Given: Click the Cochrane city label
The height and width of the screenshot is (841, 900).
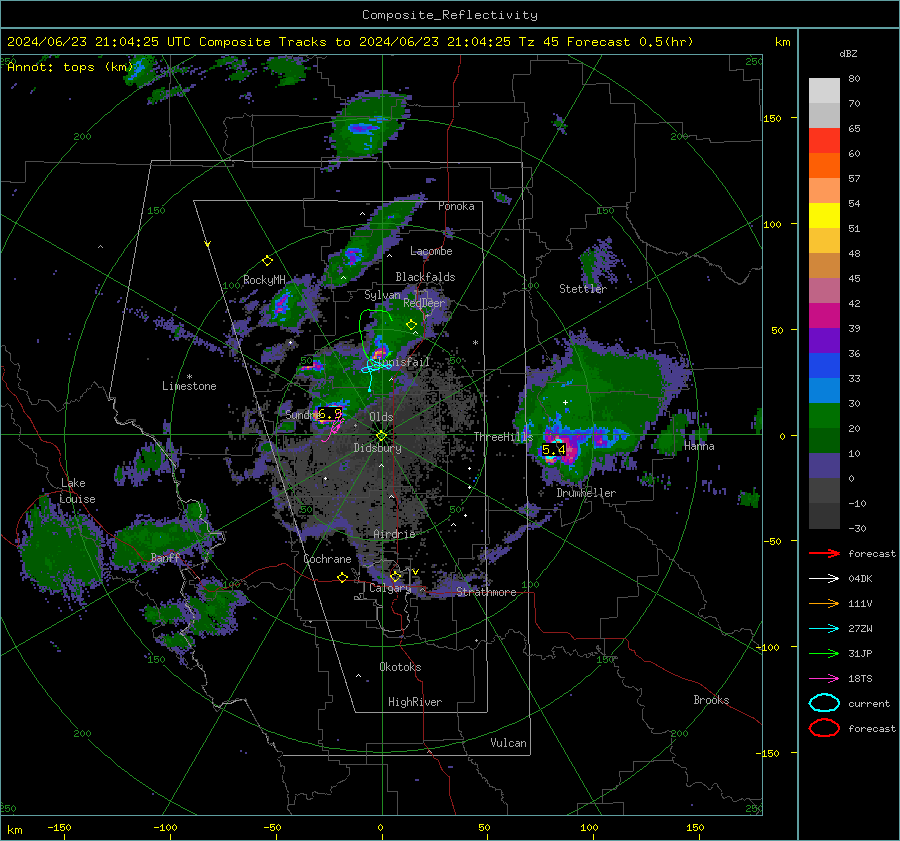Looking at the screenshot, I should coord(327,559).
